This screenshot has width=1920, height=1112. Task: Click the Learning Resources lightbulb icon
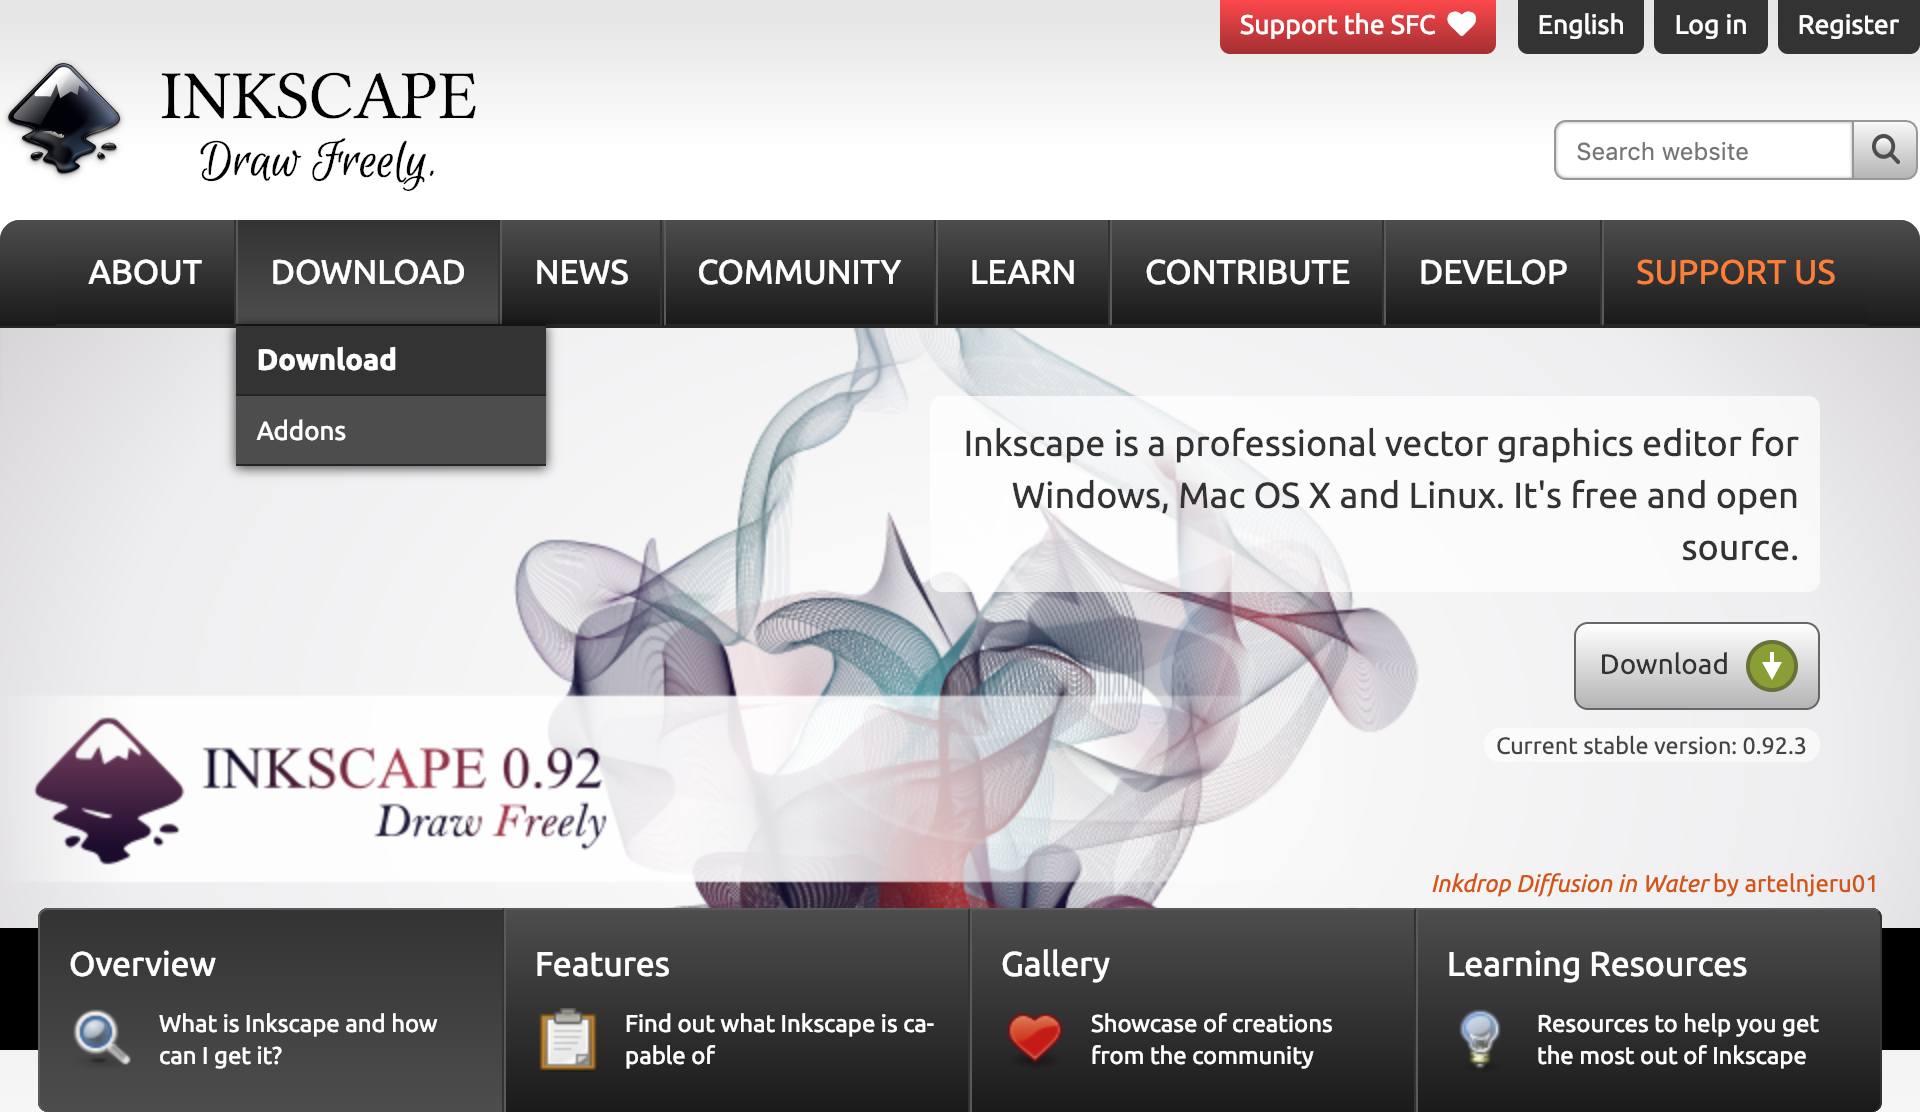coord(1480,1037)
